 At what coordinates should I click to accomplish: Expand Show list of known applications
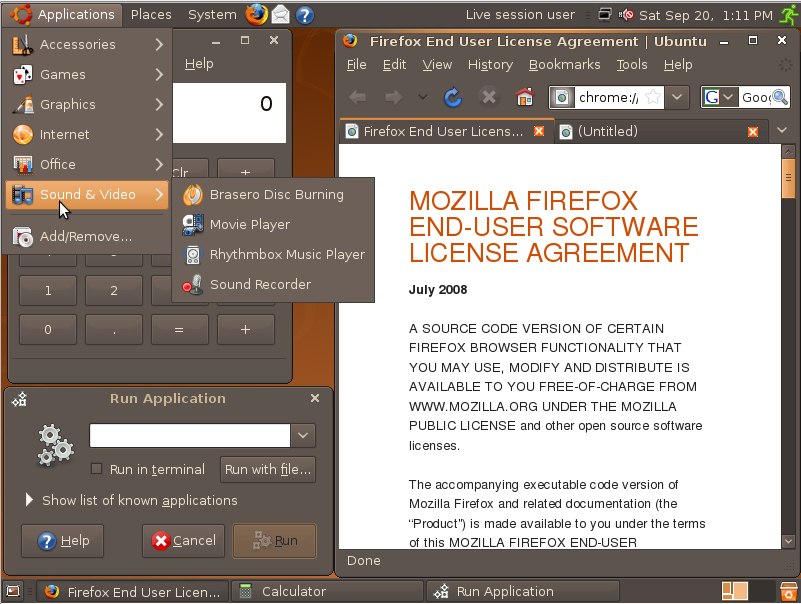(132, 500)
